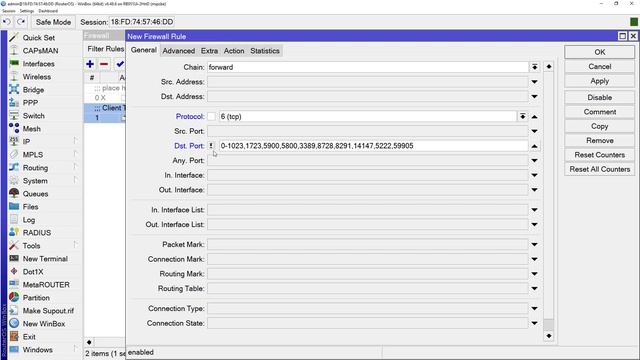
Task: Click into the Dst. Port field
Action: [x=373, y=146]
